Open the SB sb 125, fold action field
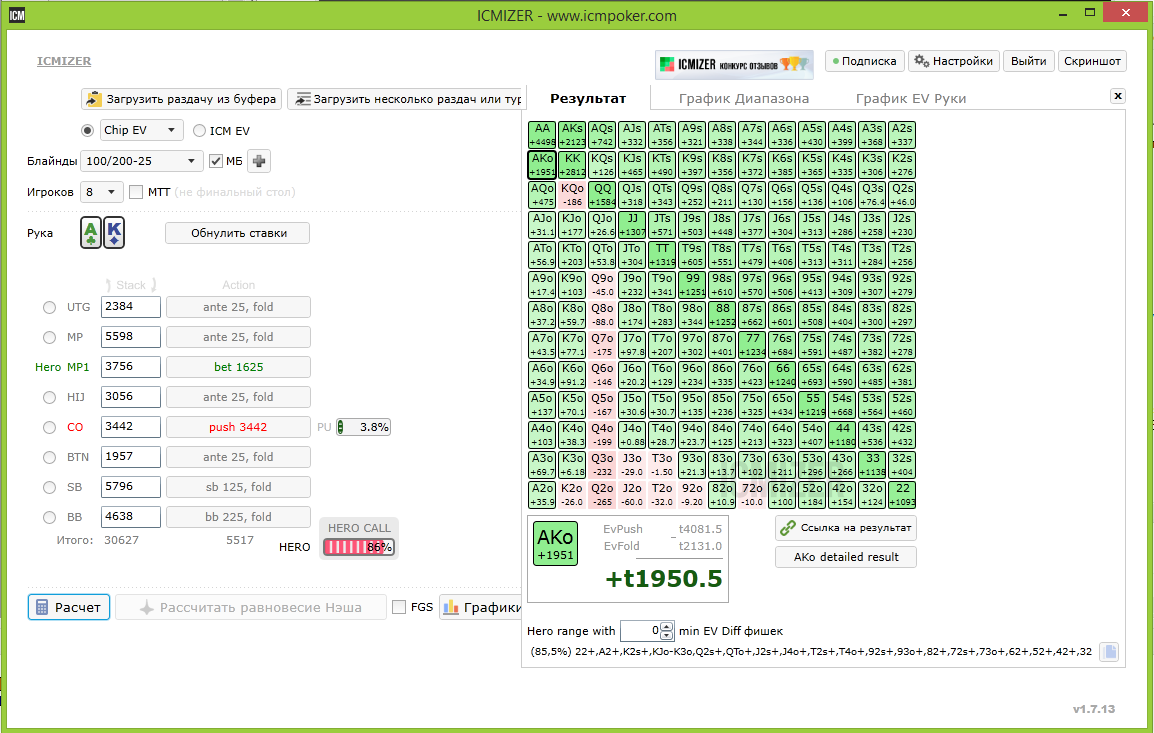Screen dimensions: 1154x733 point(238,487)
